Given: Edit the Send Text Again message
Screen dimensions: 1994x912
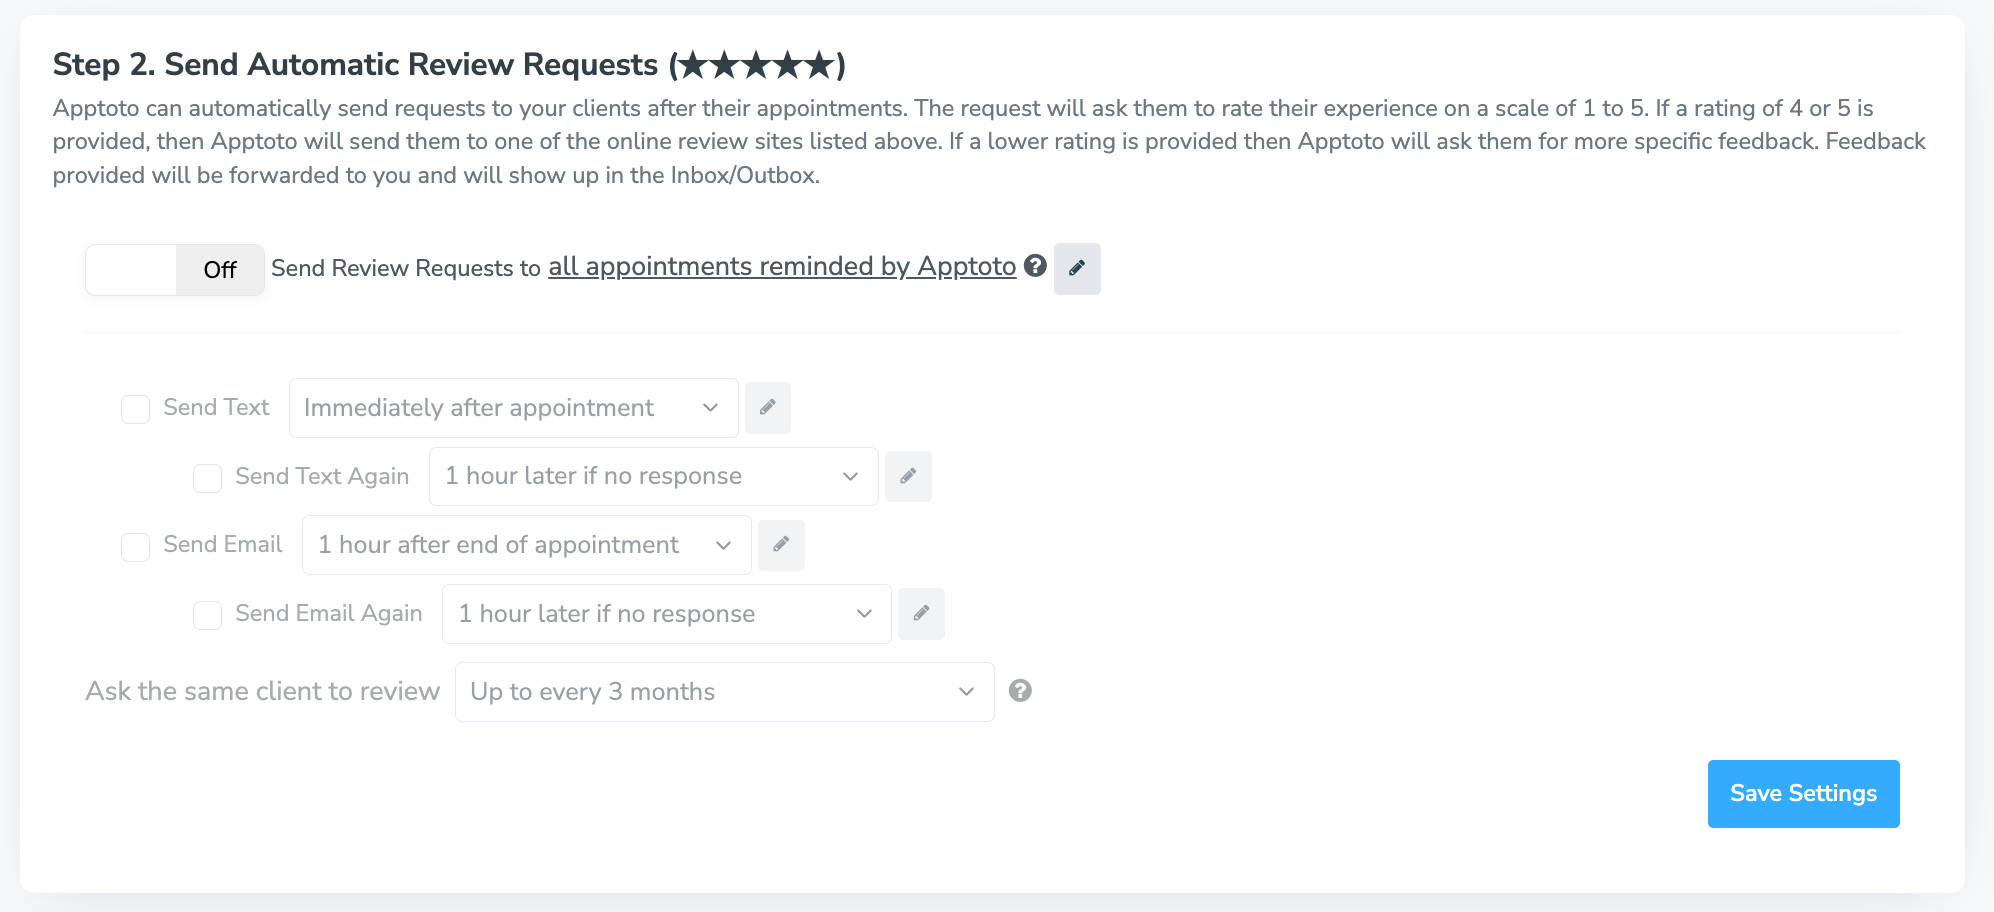Looking at the screenshot, I should tap(908, 476).
